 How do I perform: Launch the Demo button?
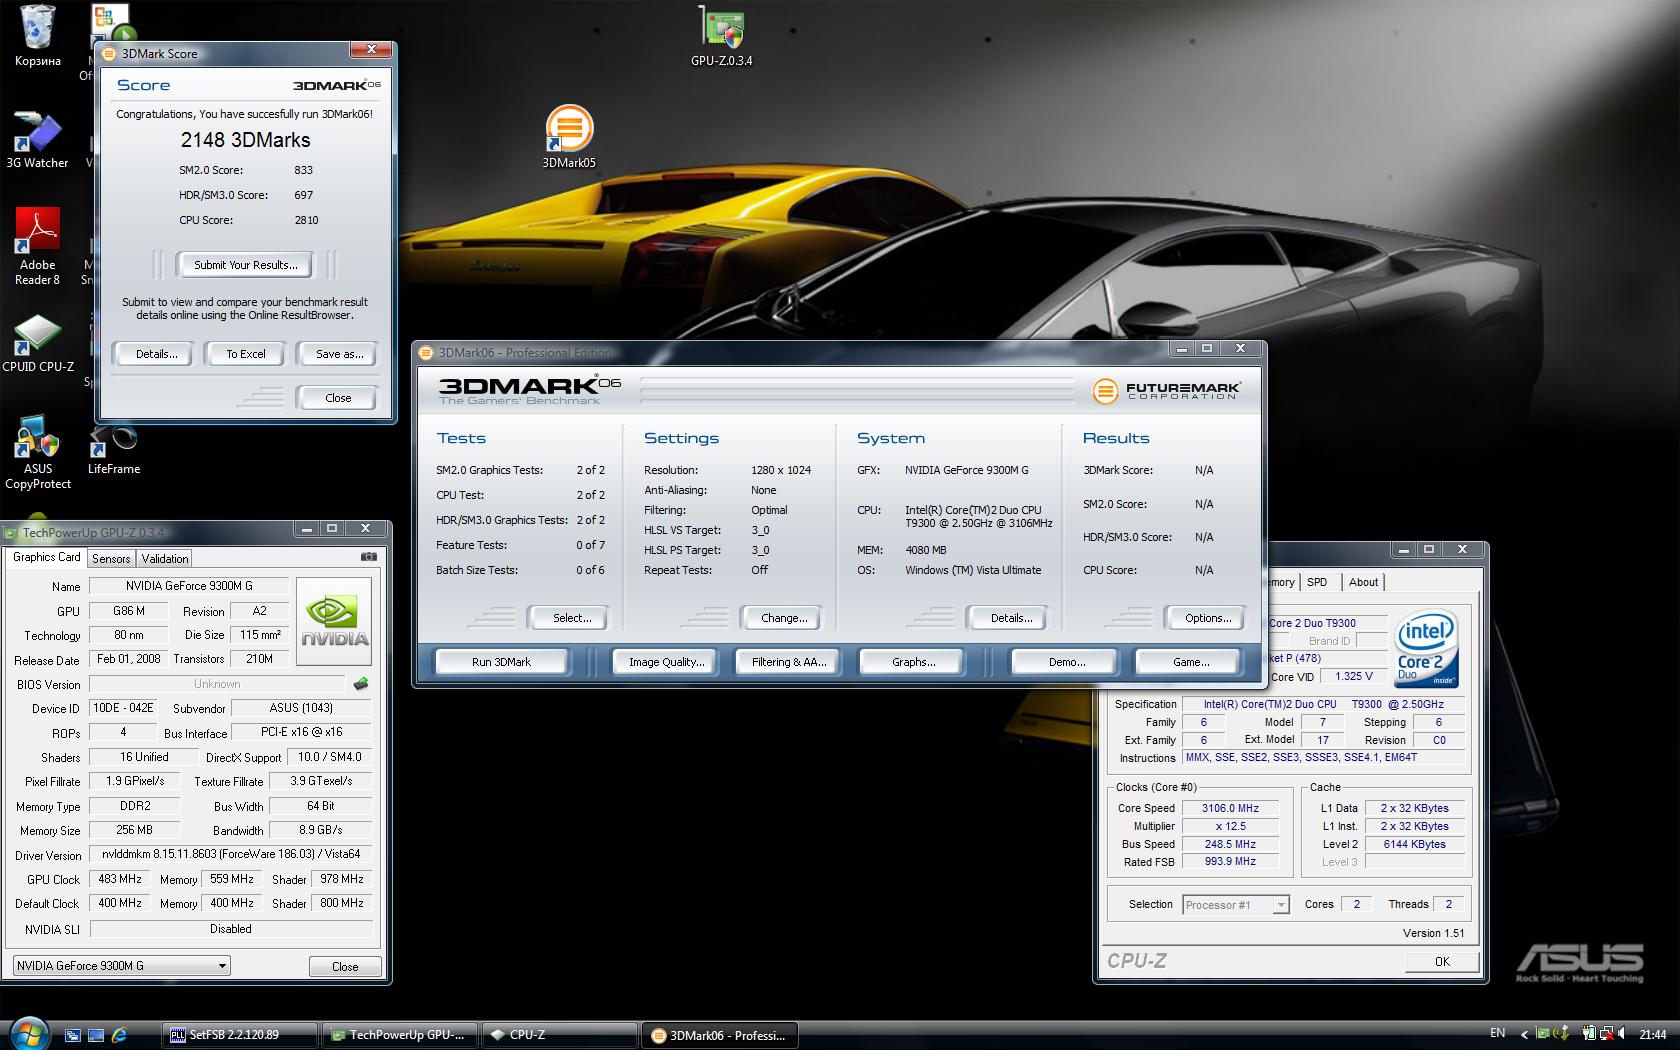pyautogui.click(x=1066, y=662)
